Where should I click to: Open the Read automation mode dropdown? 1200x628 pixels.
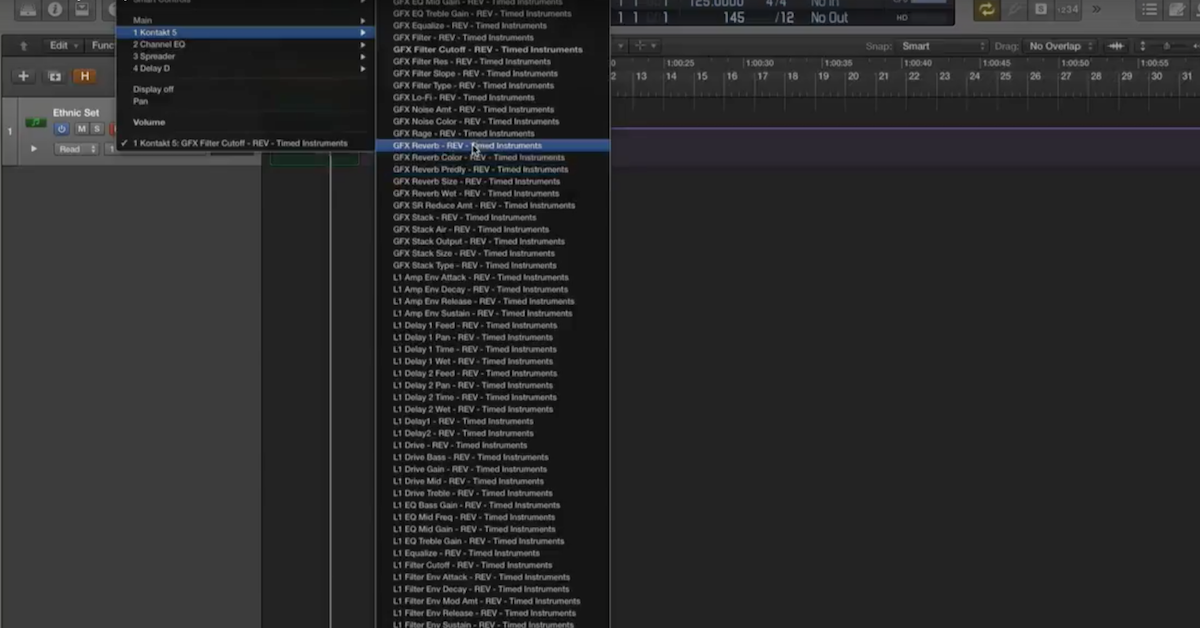click(76, 148)
